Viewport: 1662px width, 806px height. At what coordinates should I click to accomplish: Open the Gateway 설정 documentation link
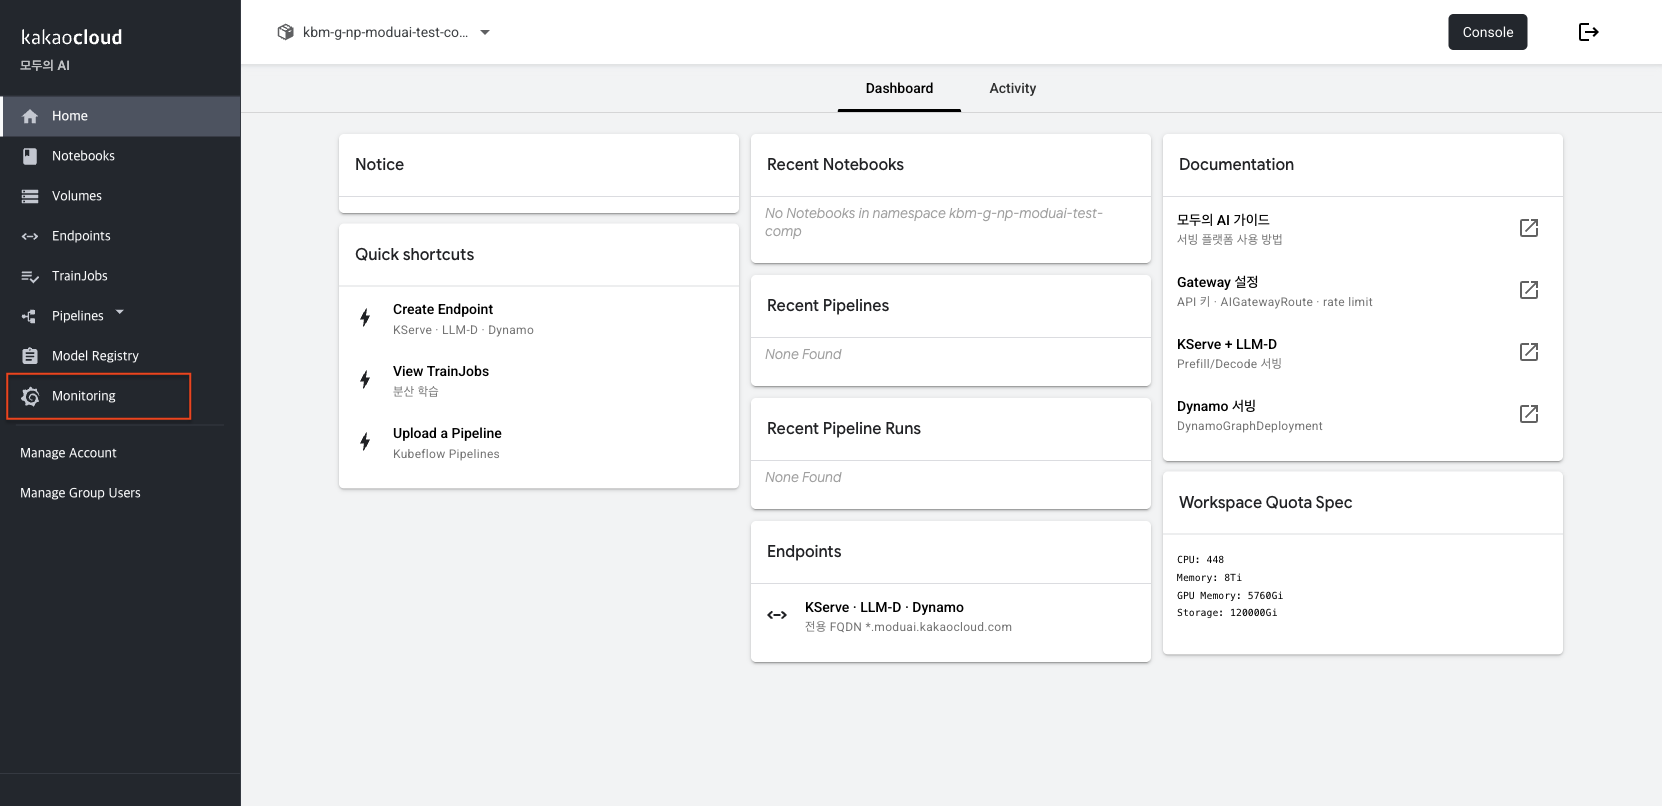point(1363,290)
